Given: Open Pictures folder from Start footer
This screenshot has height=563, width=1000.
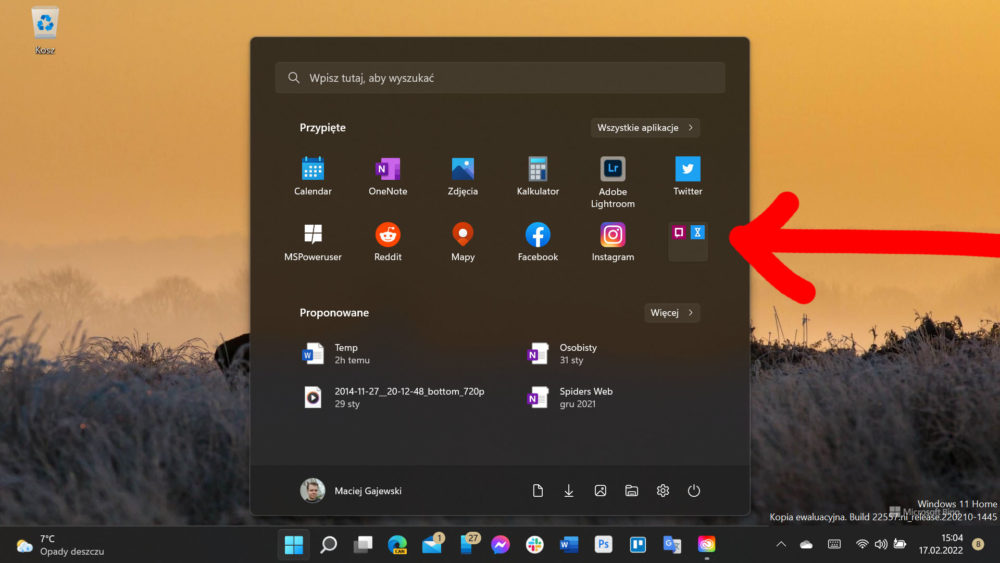Looking at the screenshot, I should click(x=600, y=490).
